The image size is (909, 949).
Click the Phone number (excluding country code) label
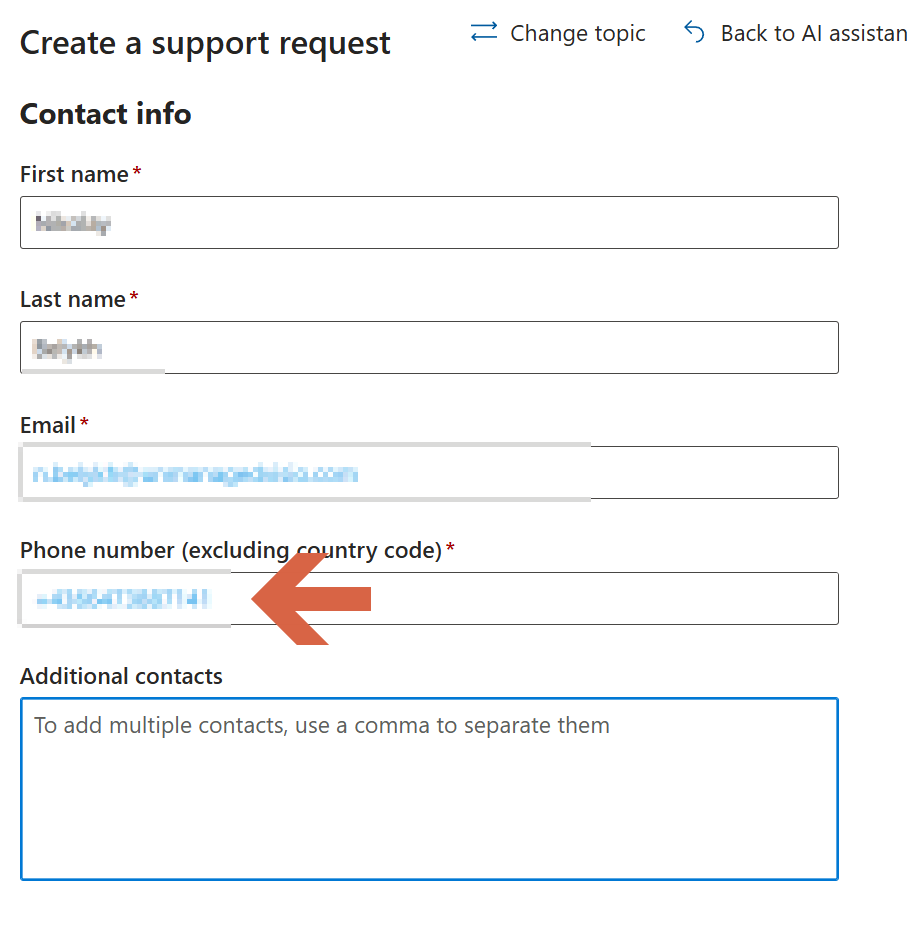click(x=231, y=551)
